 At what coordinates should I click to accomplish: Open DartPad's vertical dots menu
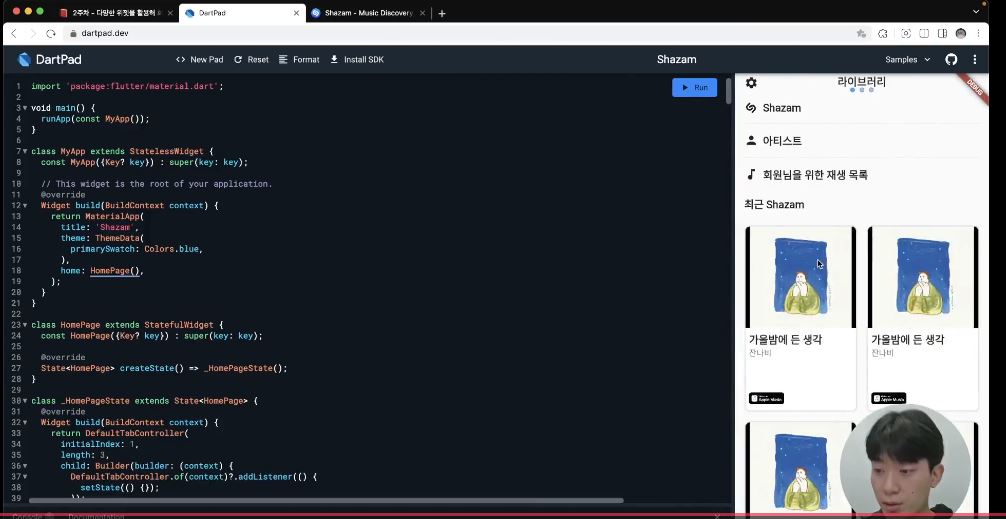[x=975, y=60]
